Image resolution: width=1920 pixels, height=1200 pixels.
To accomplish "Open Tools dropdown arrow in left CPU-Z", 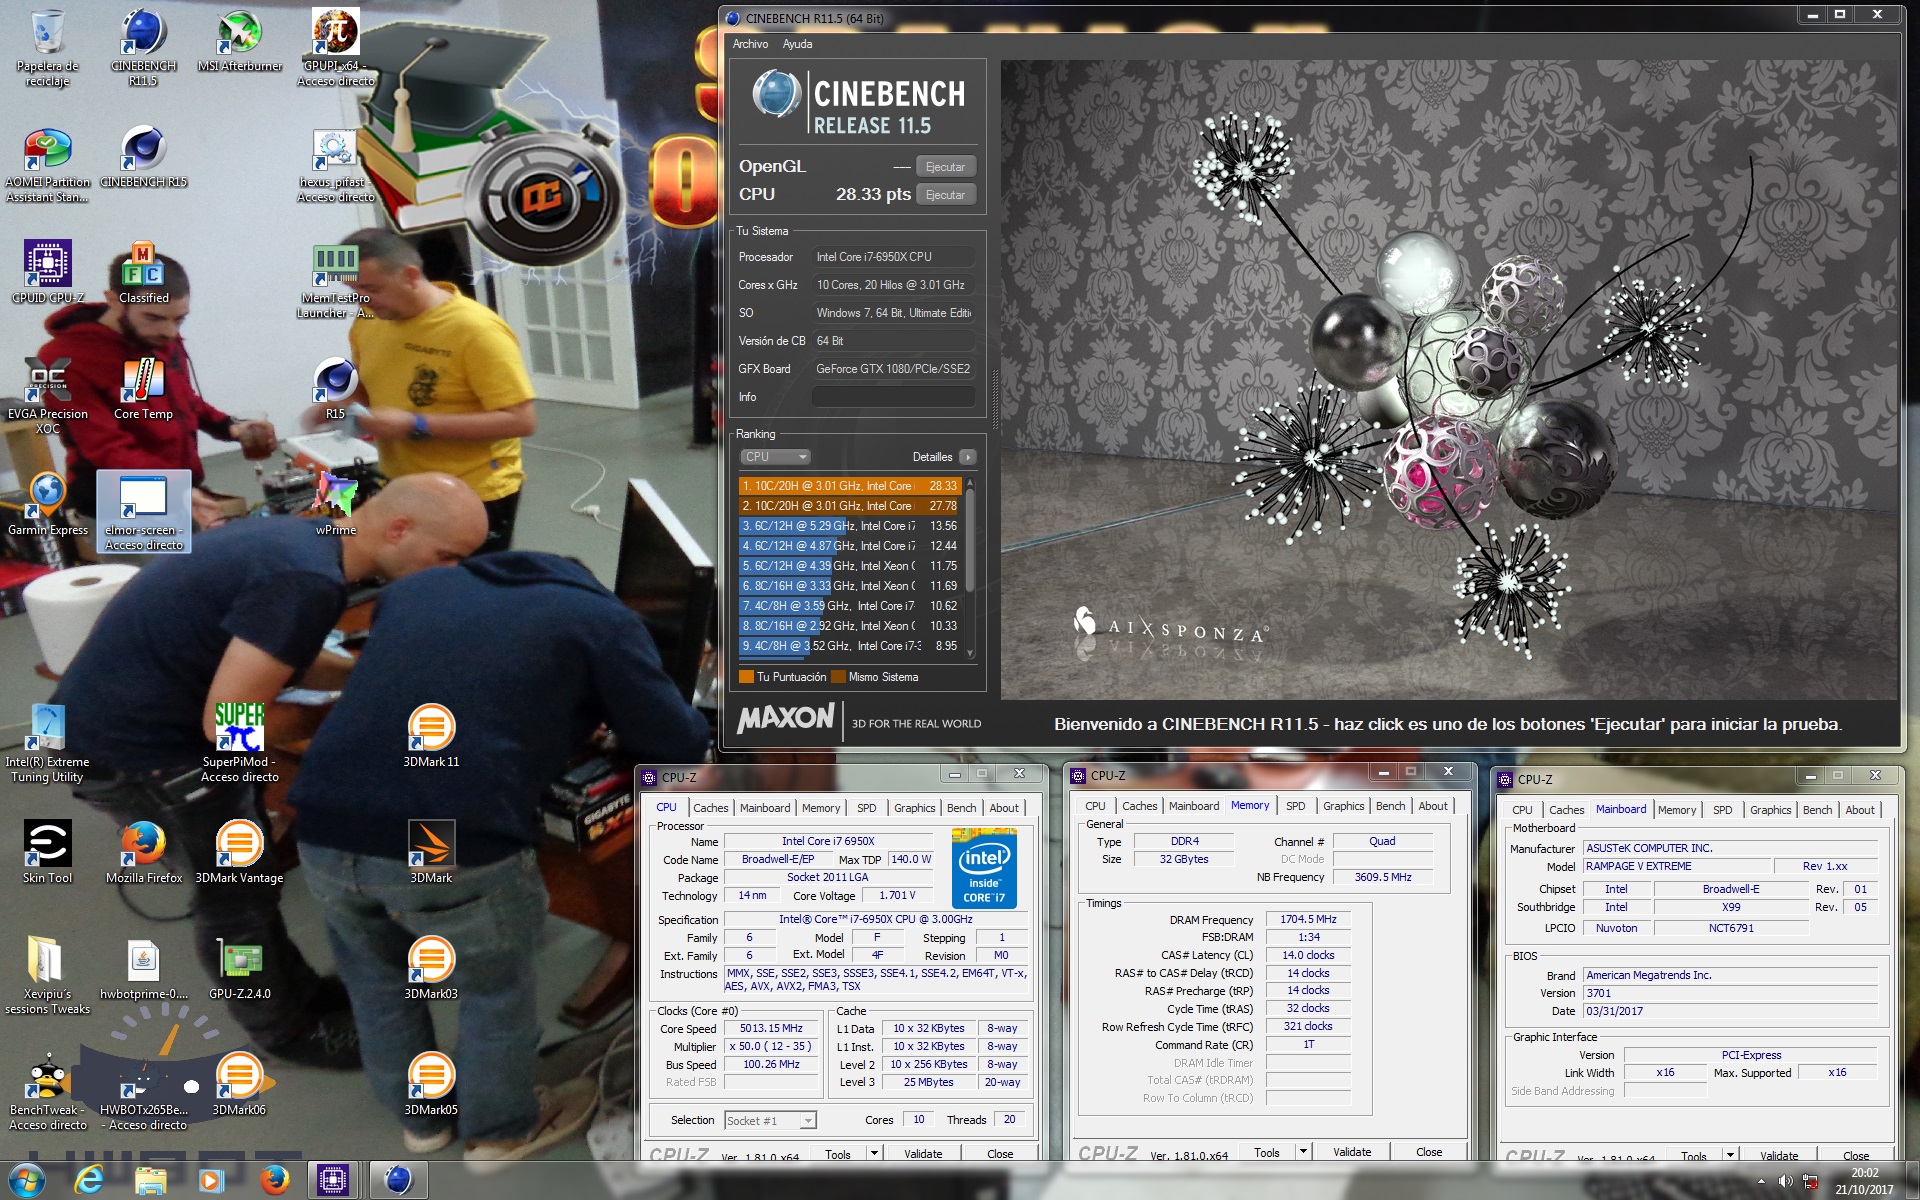I will [x=874, y=1153].
